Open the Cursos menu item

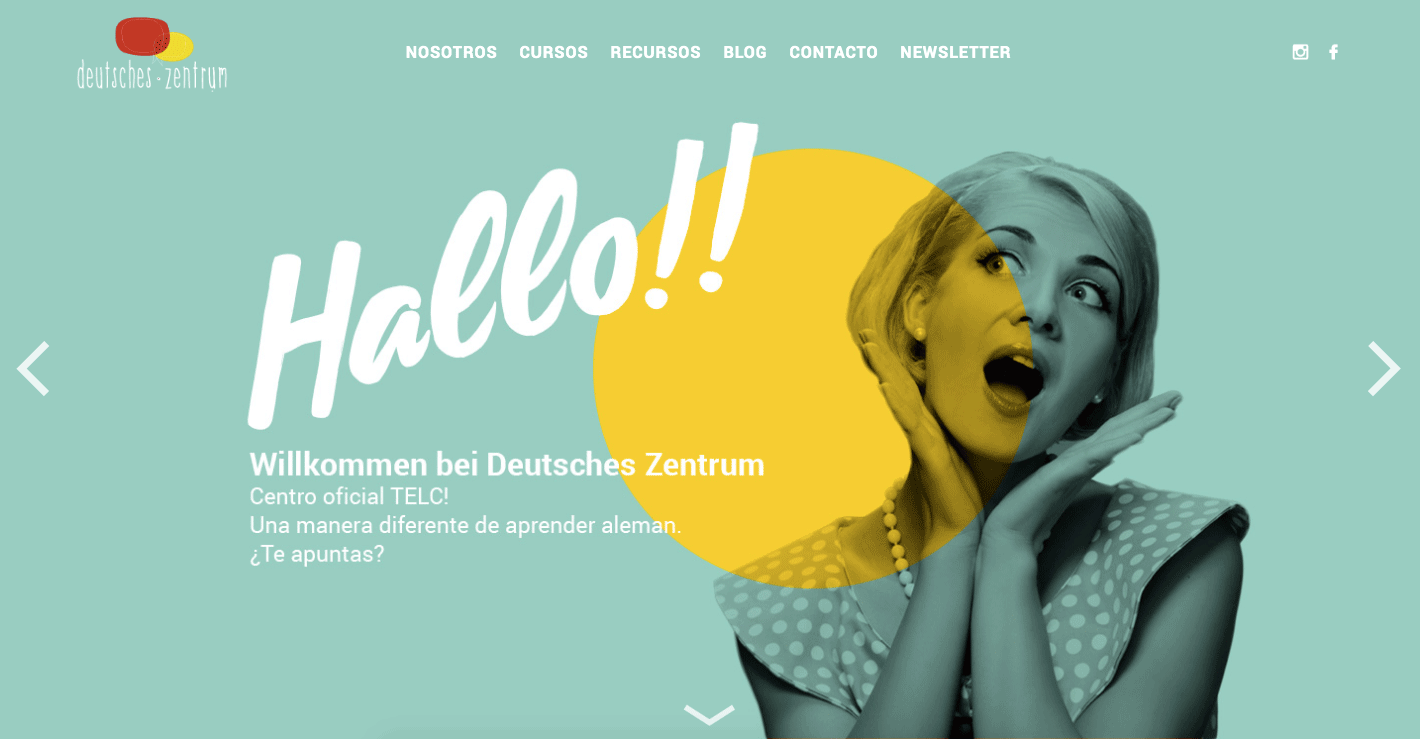coord(553,52)
